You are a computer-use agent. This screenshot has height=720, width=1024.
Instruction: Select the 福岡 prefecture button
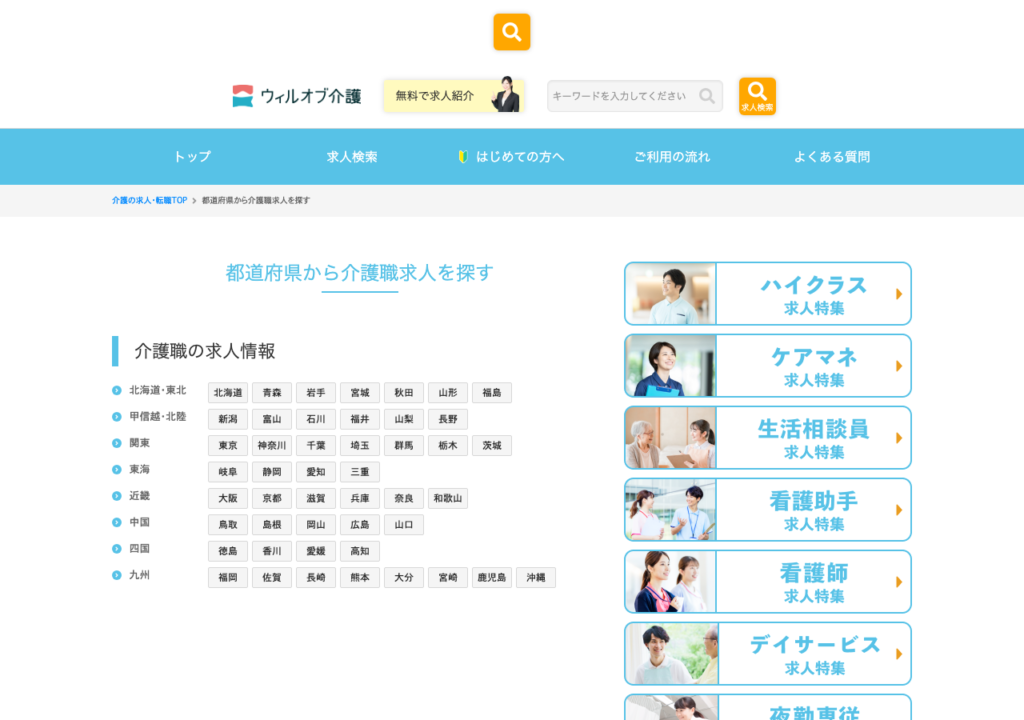pyautogui.click(x=228, y=578)
